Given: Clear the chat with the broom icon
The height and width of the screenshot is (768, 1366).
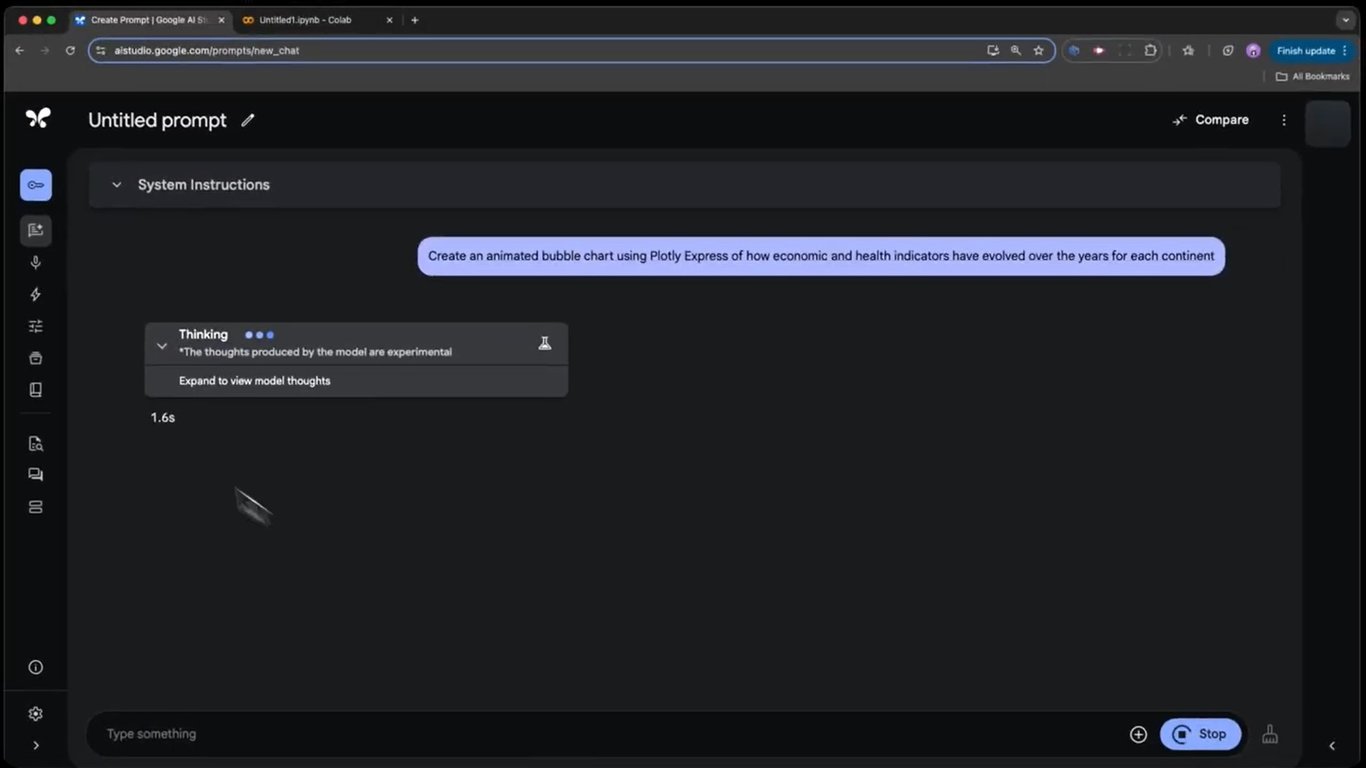Looking at the screenshot, I should (1269, 733).
